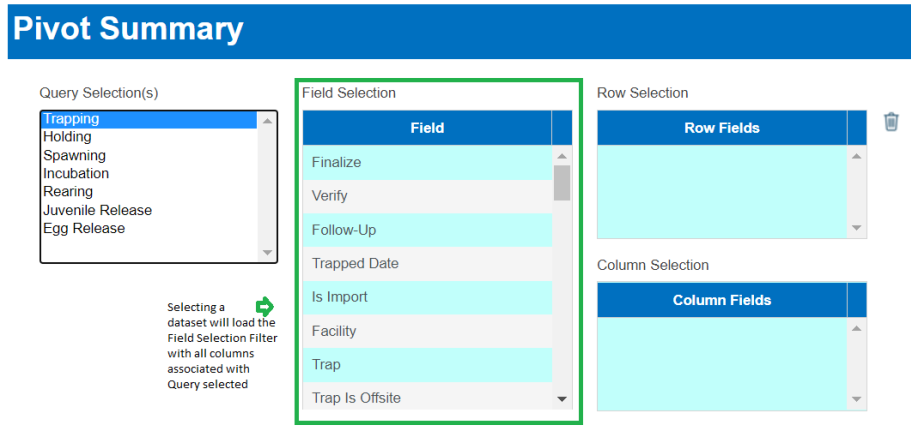Click the Field Selection scrollbar thumb
The height and width of the screenshot is (437, 912).
click(x=562, y=183)
